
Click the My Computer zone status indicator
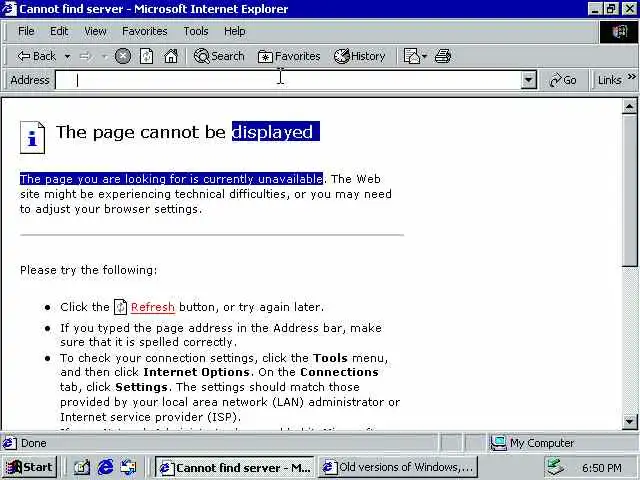tap(532, 443)
